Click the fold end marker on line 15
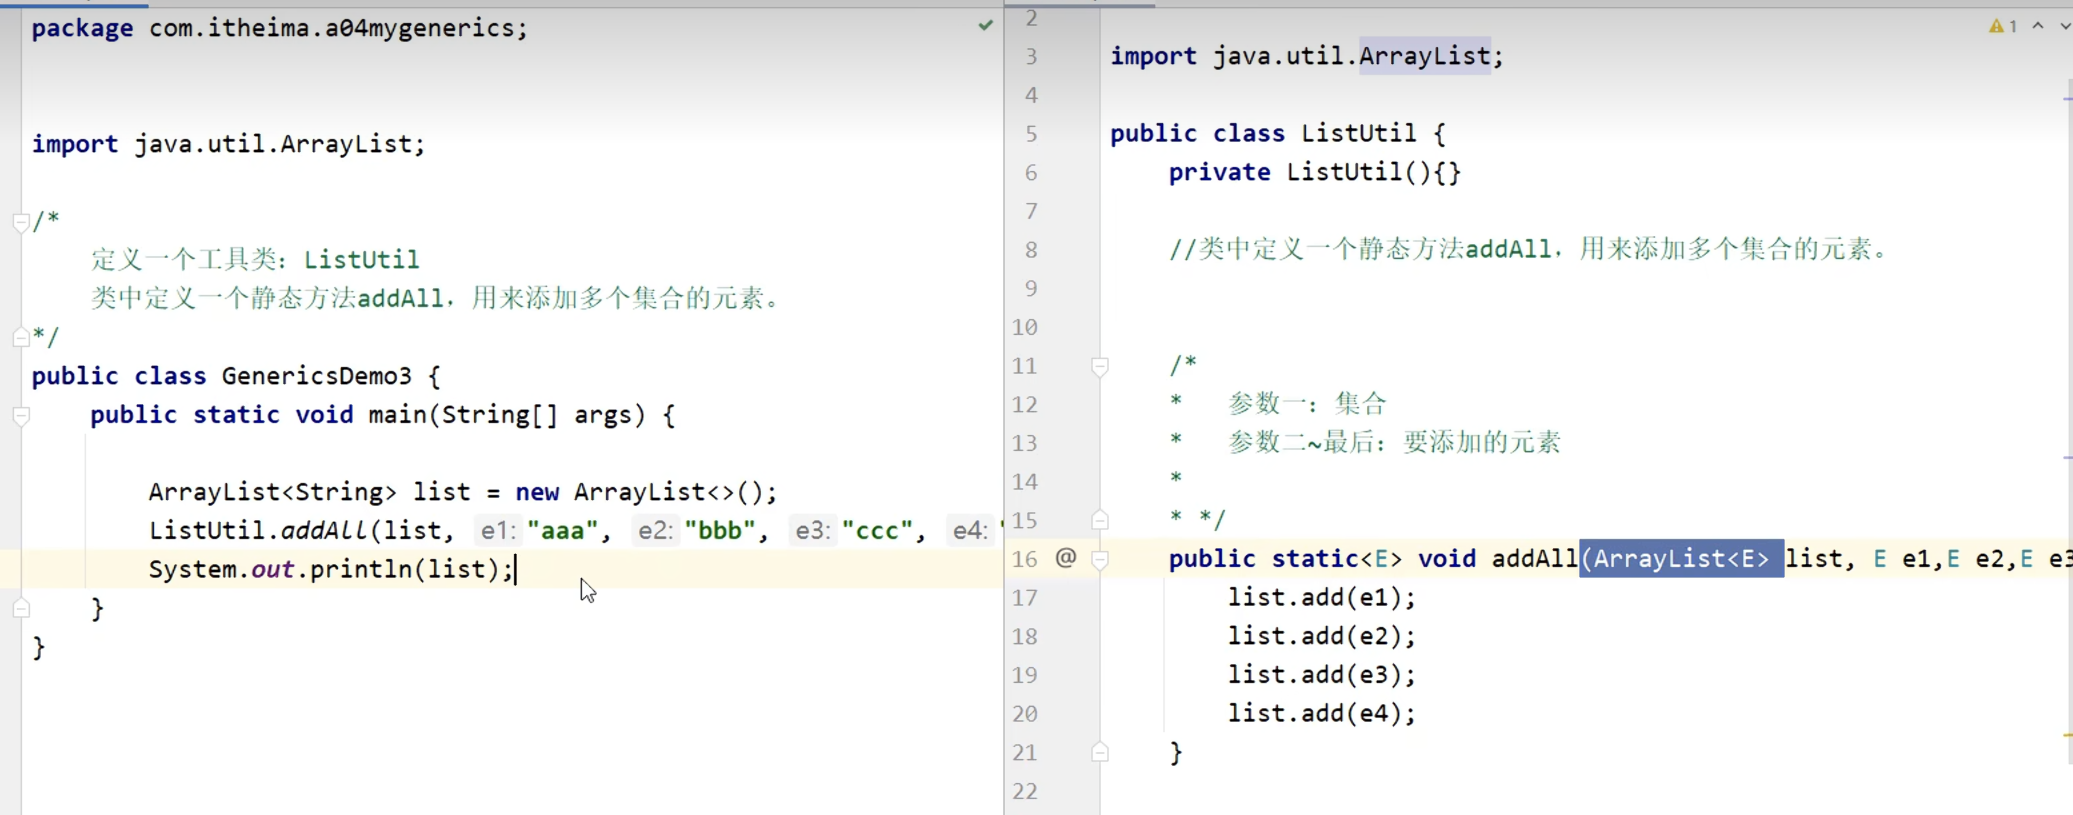 pos(1100,520)
